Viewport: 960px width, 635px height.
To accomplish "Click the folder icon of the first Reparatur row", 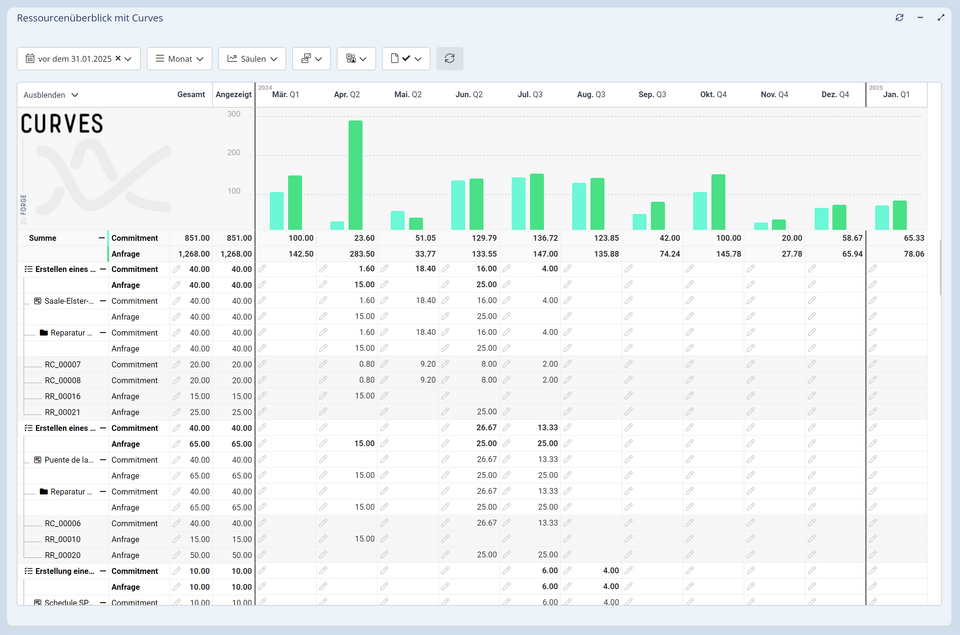I will pos(44,333).
